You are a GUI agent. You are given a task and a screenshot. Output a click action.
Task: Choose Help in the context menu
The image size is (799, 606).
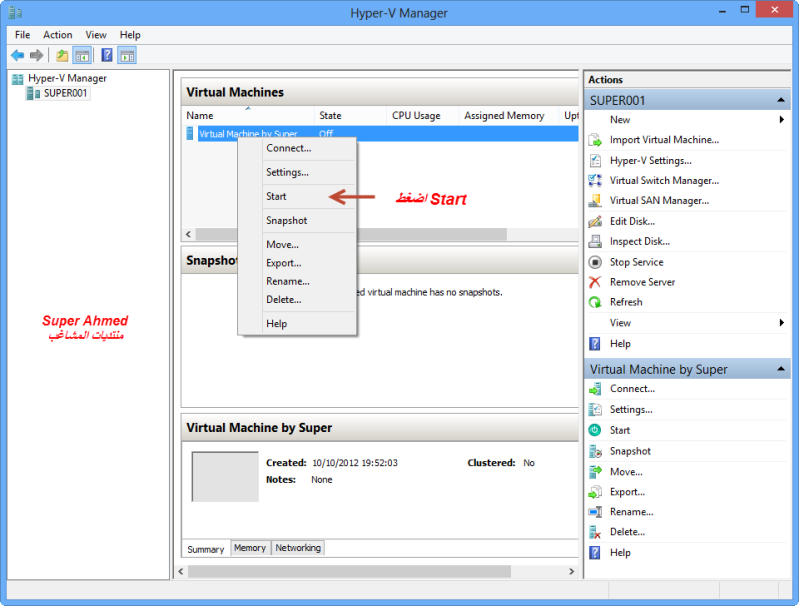(x=297, y=324)
